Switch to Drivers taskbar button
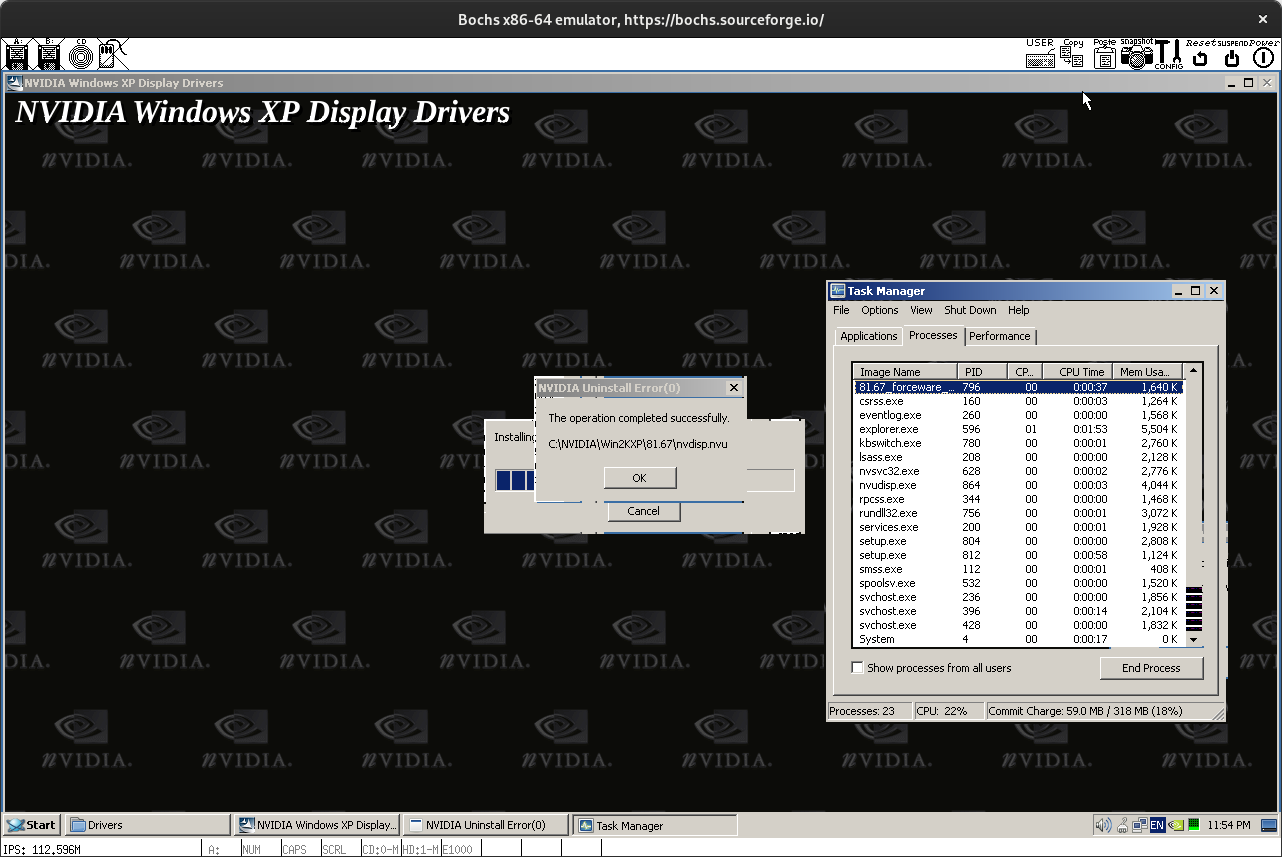 click(x=148, y=825)
